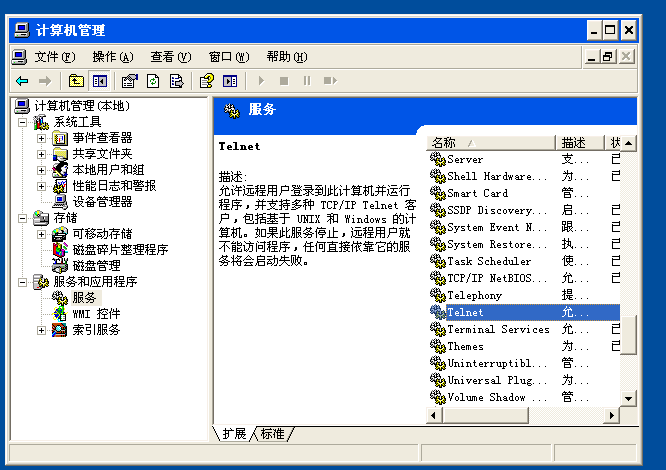Click the services list scroll up arrow
Screen dimensions: 666x470
629,143
